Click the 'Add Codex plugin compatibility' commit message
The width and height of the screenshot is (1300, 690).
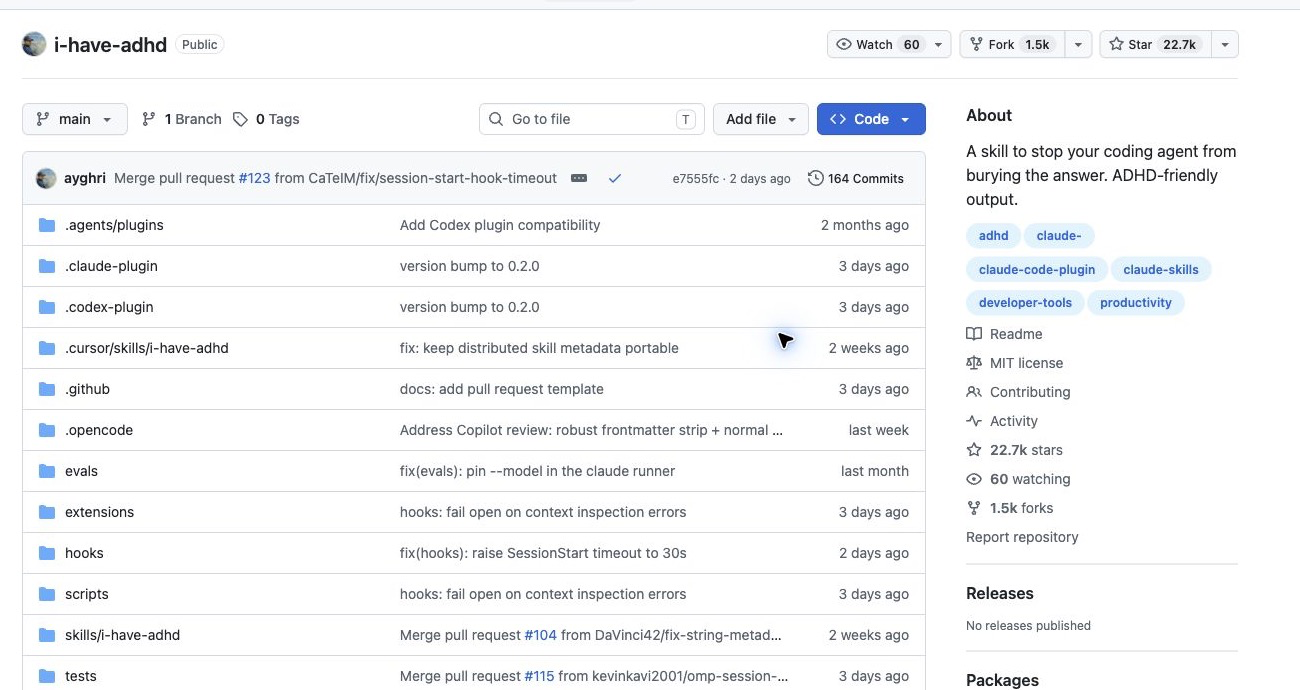(x=500, y=225)
